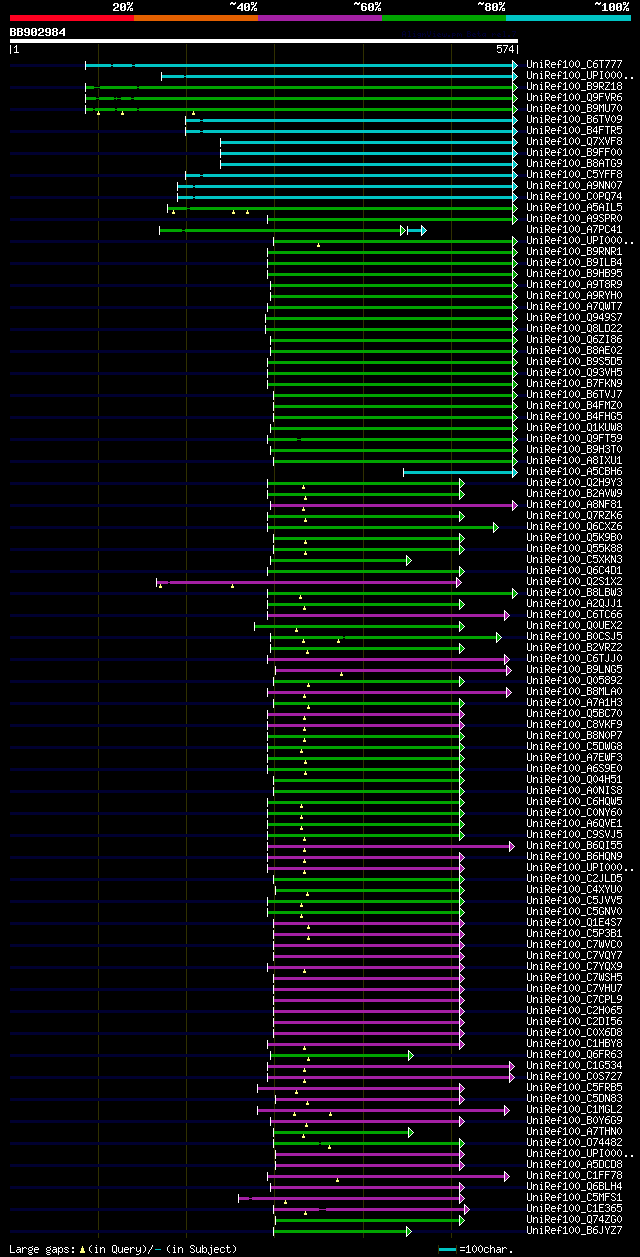Open entry UniRef100_C5XKN3
Viewport: 640px width, 1257px height.
click(x=574, y=559)
